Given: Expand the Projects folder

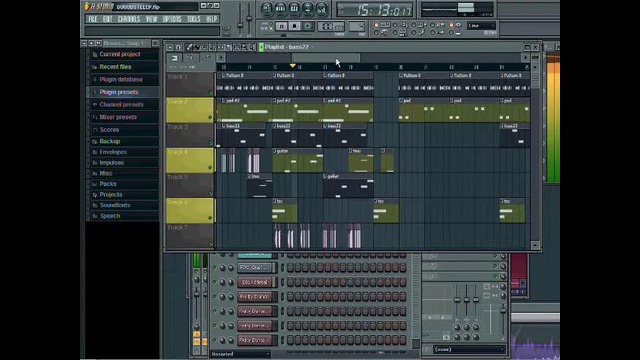Looking at the screenshot, I should point(111,195).
